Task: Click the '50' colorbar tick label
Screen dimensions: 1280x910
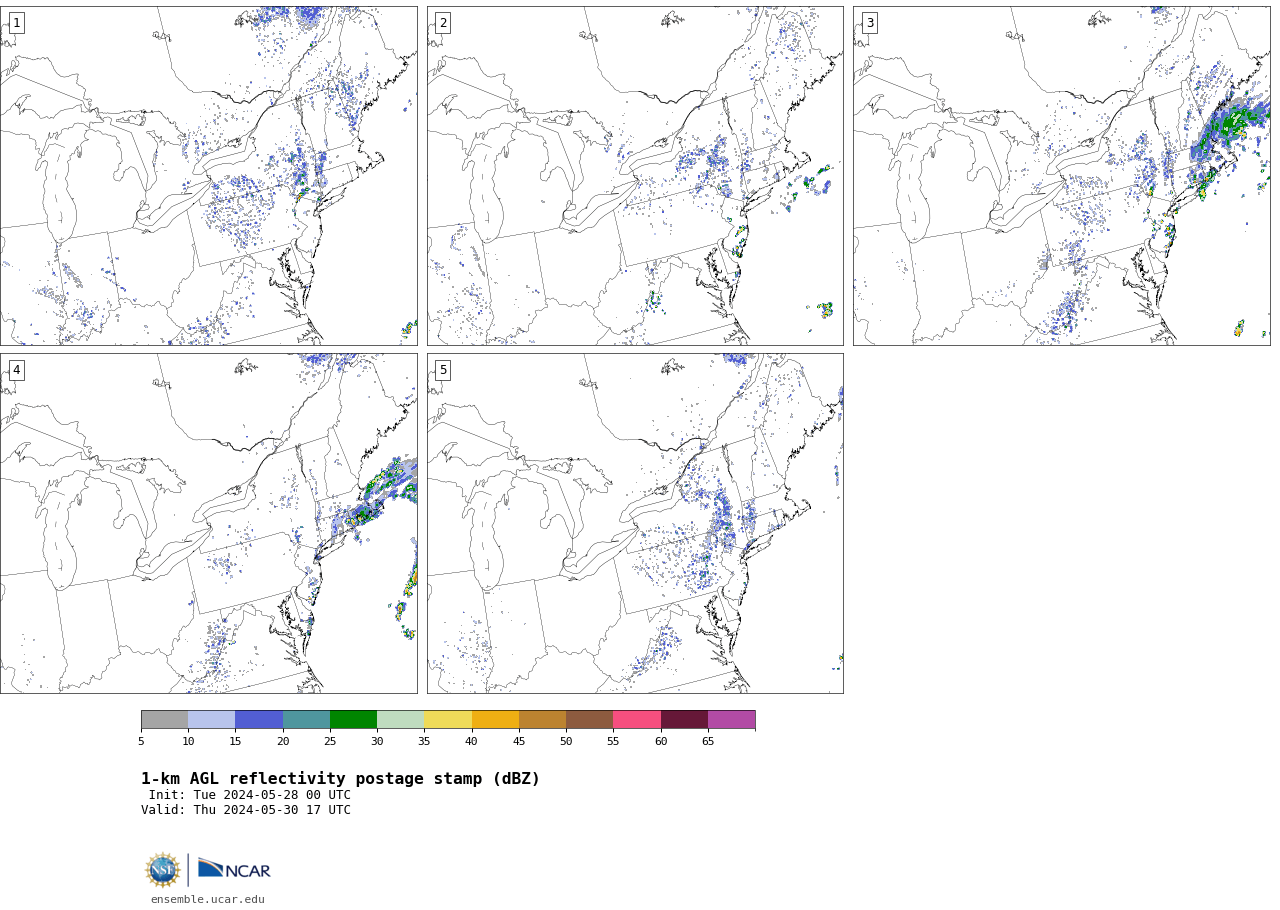Action: click(566, 741)
